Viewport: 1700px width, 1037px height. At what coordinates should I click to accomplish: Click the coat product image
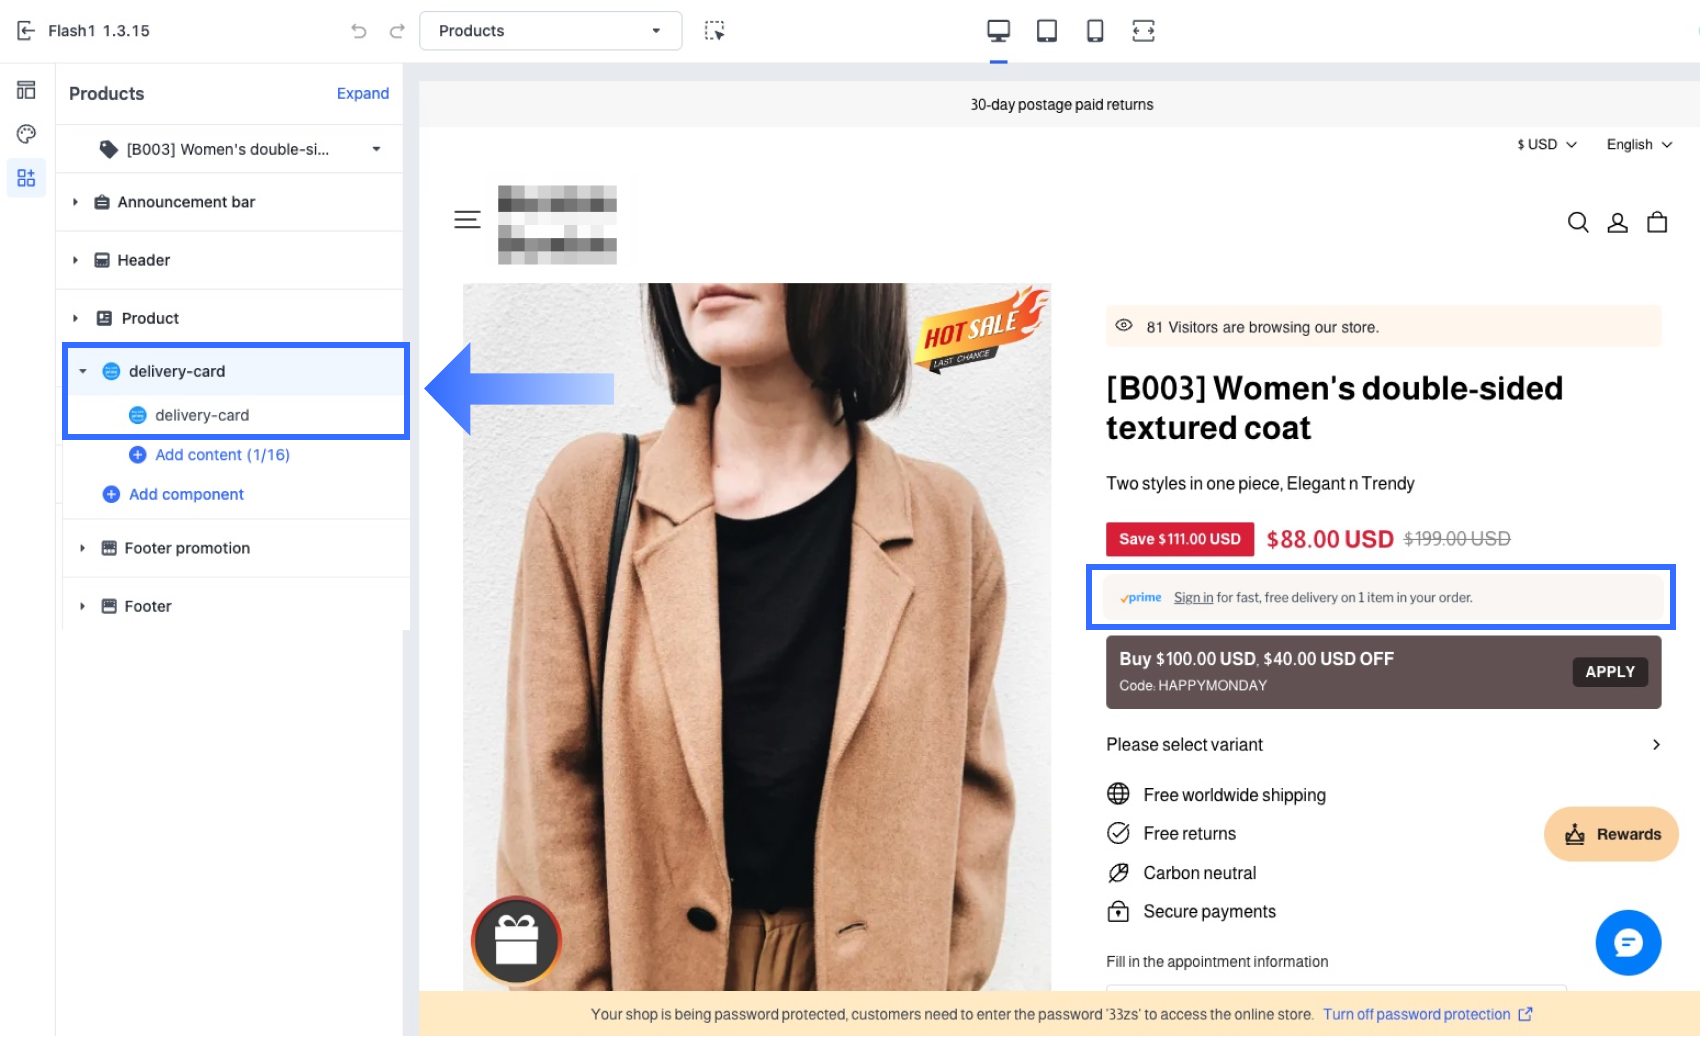[757, 637]
